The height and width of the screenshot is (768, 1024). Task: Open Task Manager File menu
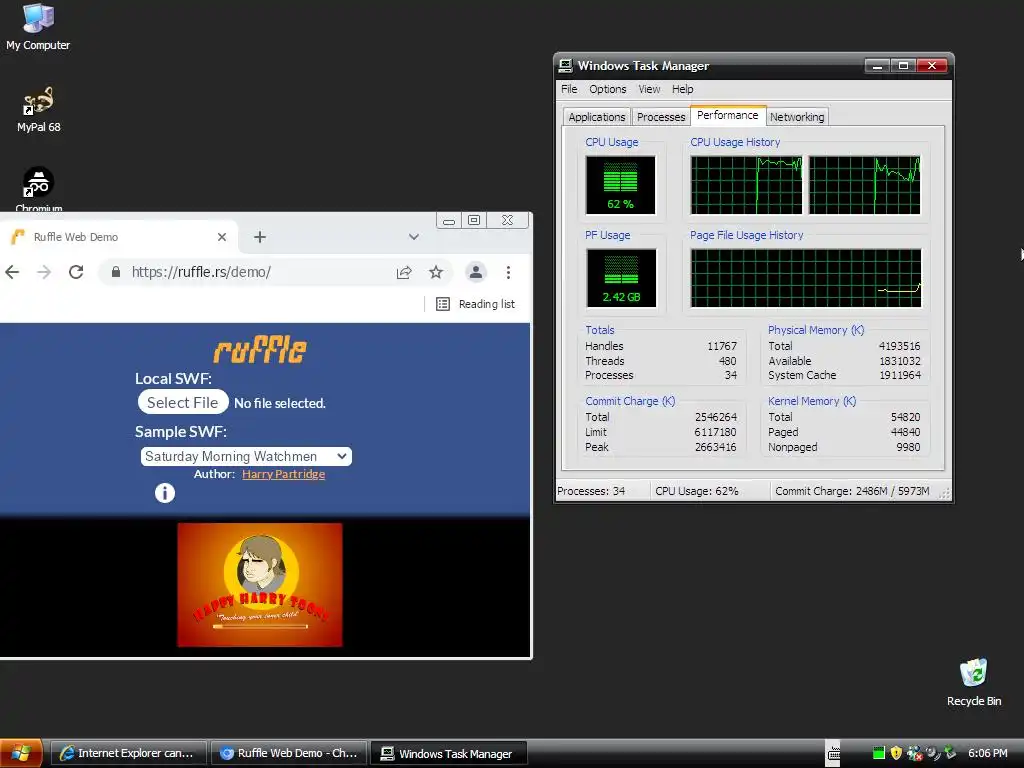click(x=569, y=89)
